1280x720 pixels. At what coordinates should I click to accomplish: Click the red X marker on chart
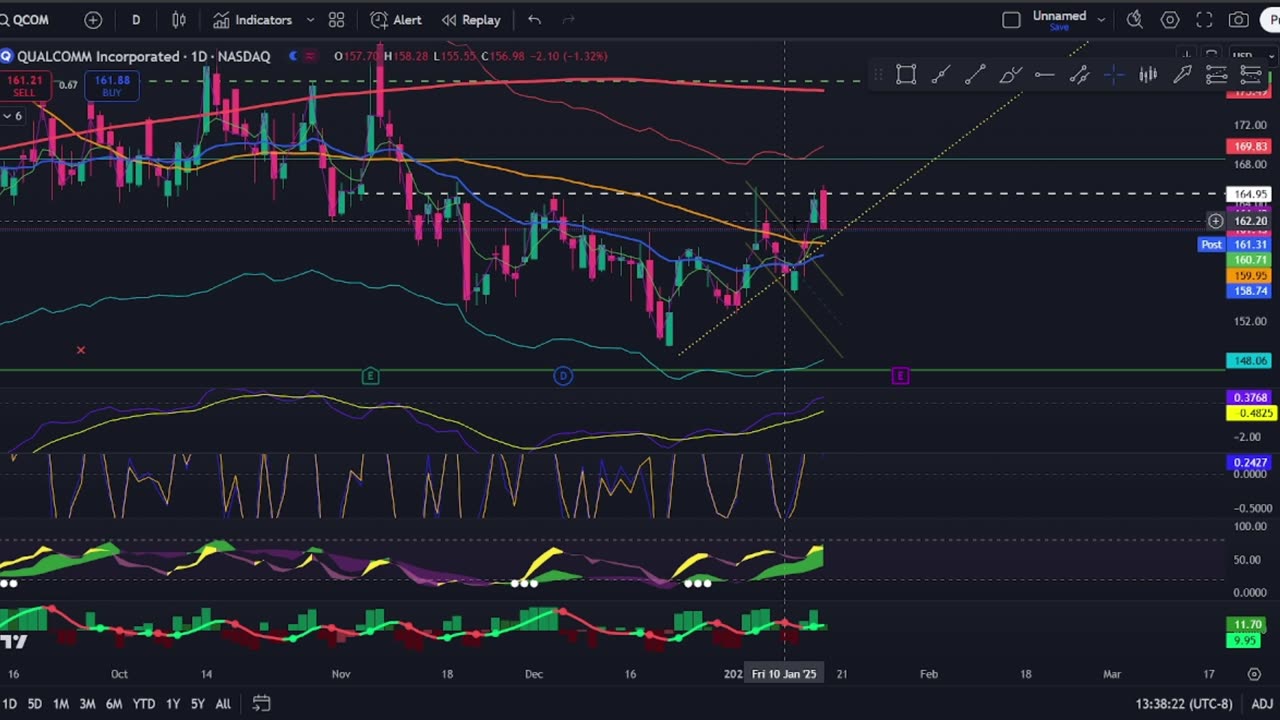[x=81, y=350]
